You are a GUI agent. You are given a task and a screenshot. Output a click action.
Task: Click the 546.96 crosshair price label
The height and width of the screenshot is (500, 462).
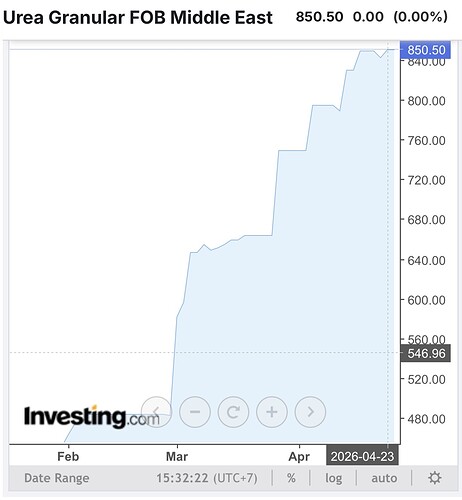(x=425, y=353)
